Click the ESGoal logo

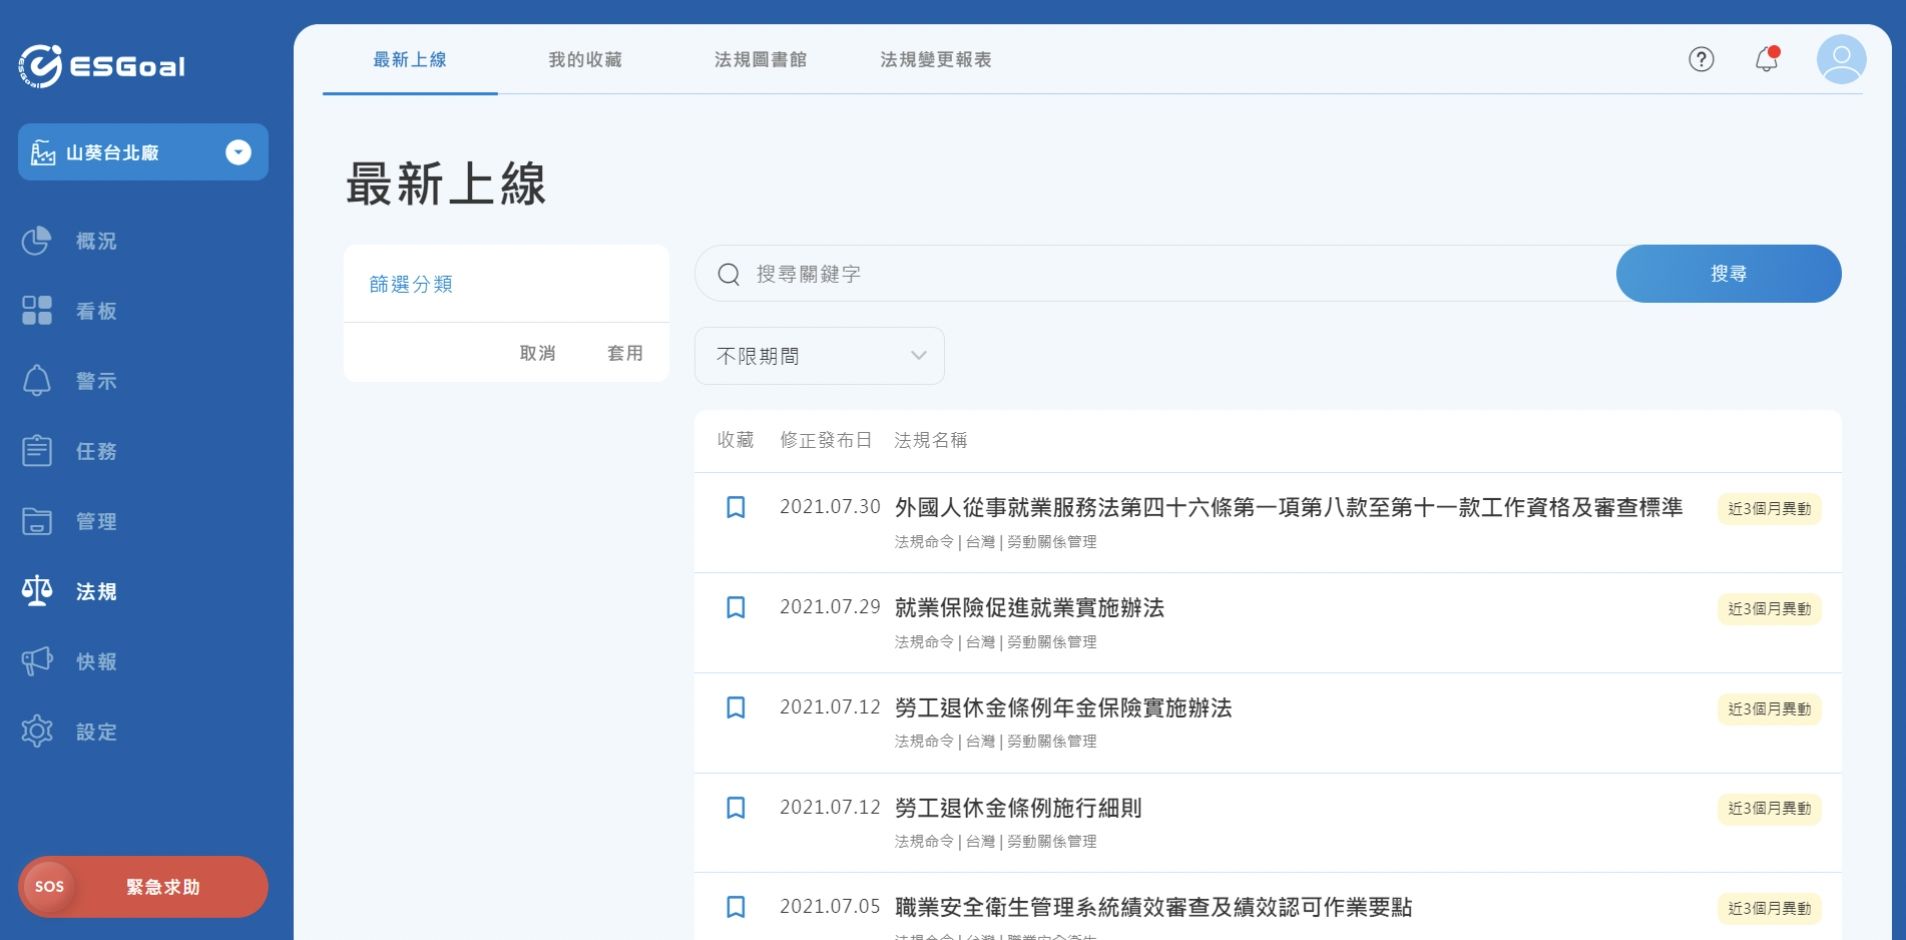(101, 66)
